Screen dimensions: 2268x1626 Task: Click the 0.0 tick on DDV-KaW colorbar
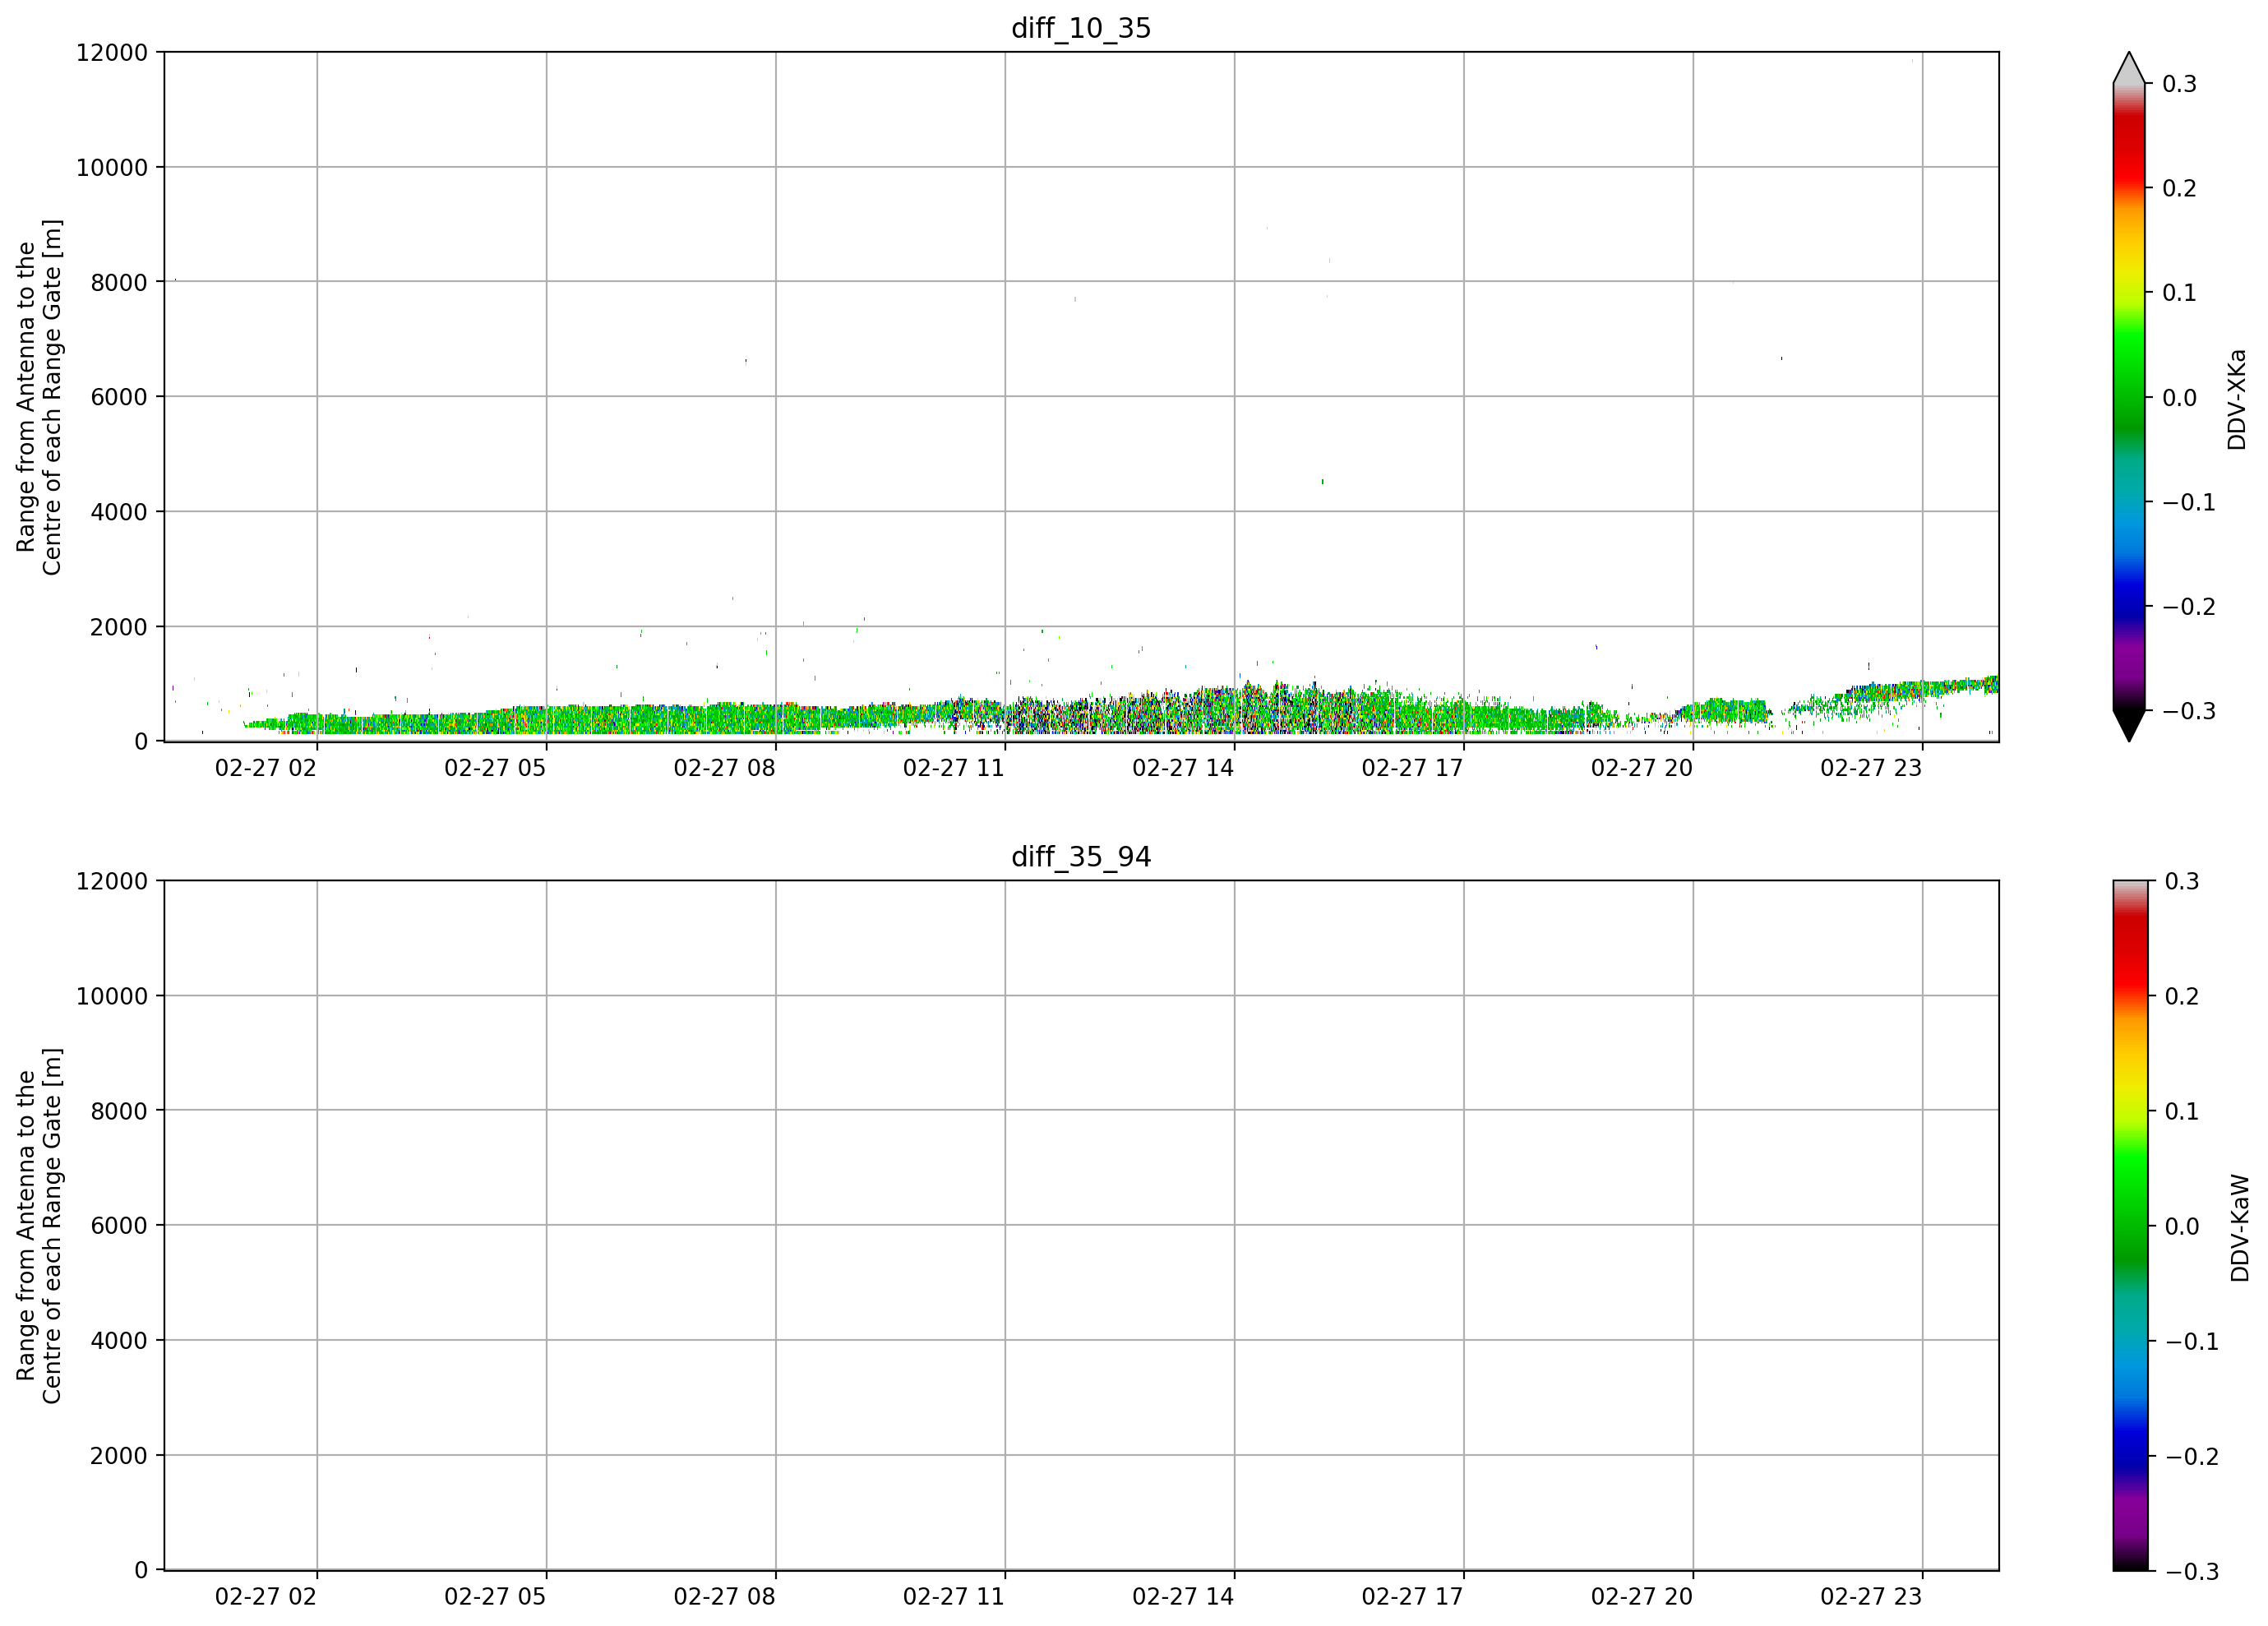click(x=2182, y=1227)
